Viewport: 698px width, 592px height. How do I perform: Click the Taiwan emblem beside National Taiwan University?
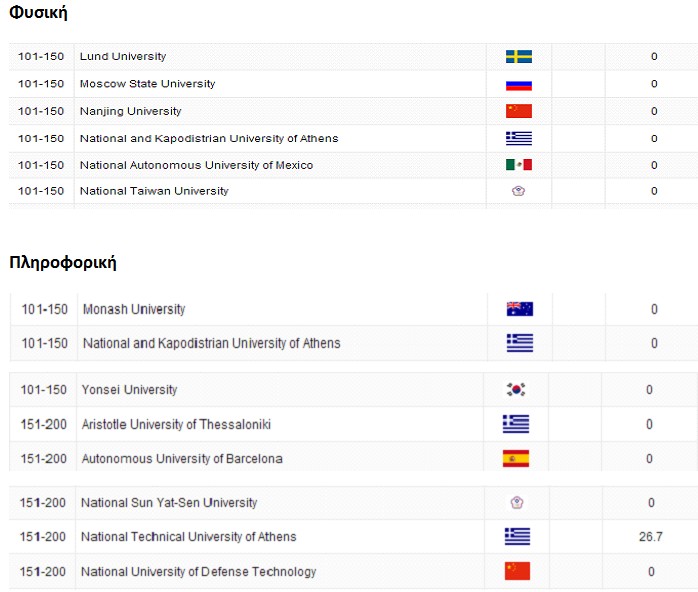[519, 191]
